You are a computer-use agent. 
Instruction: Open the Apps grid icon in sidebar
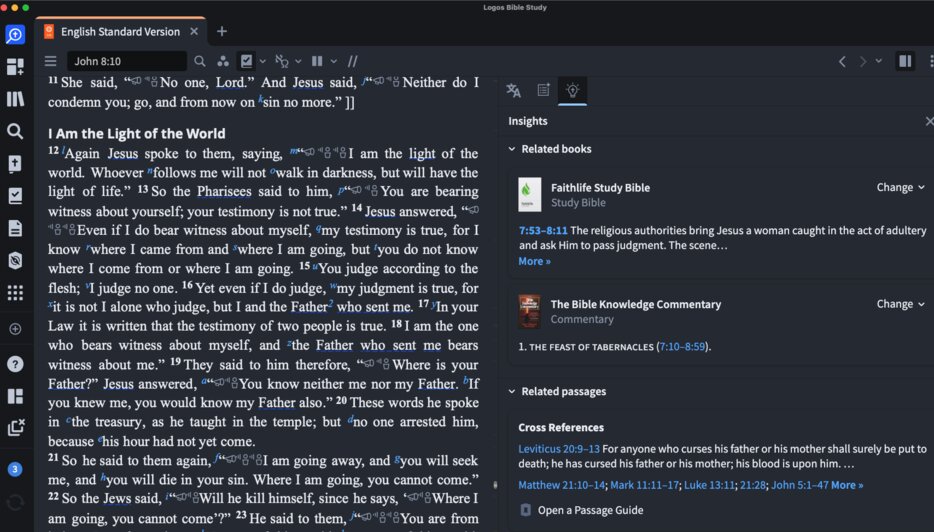click(15, 293)
